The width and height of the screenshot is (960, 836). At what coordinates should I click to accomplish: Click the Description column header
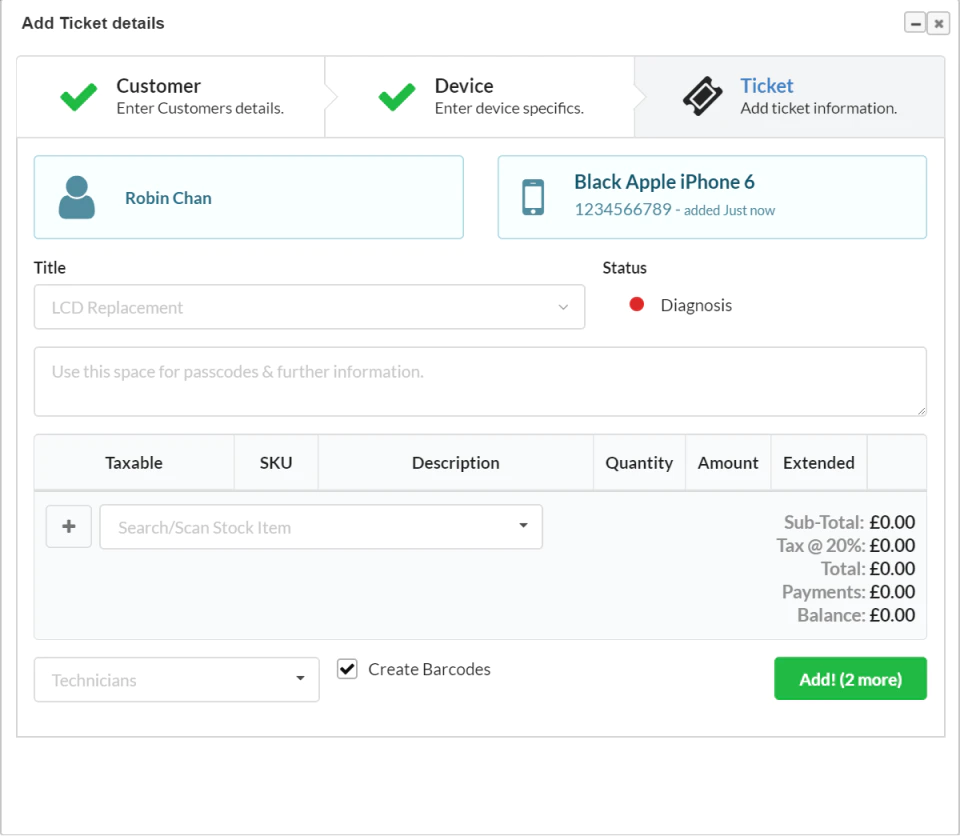[x=456, y=463]
